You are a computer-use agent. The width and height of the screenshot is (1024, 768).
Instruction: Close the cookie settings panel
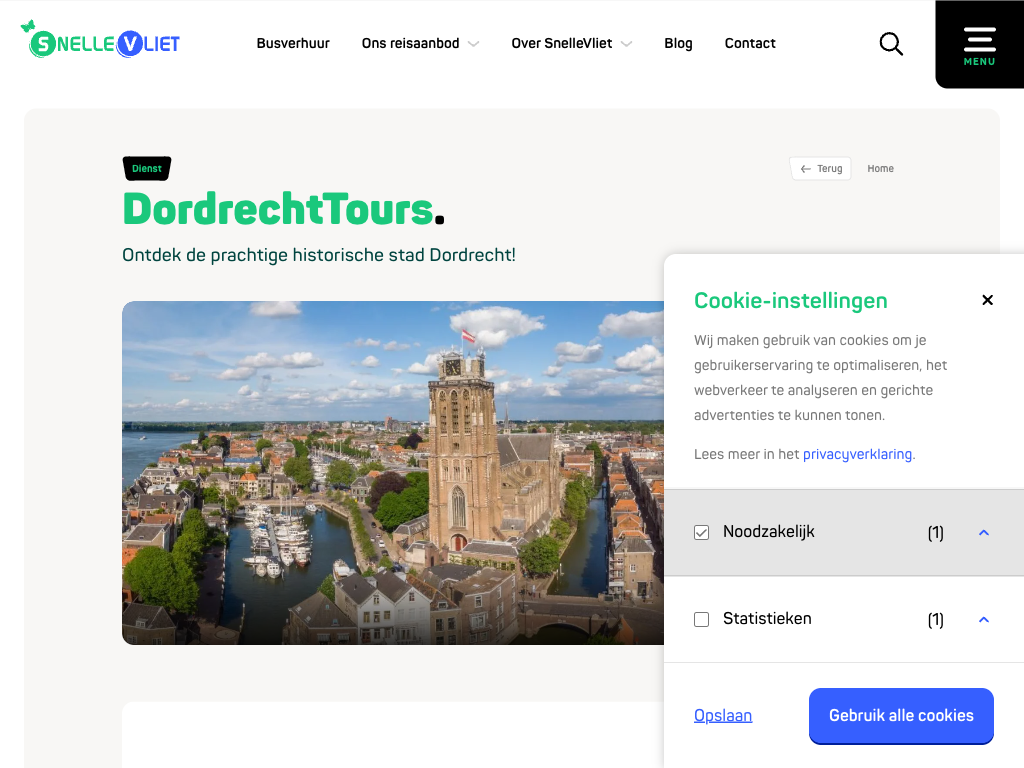[987, 300]
